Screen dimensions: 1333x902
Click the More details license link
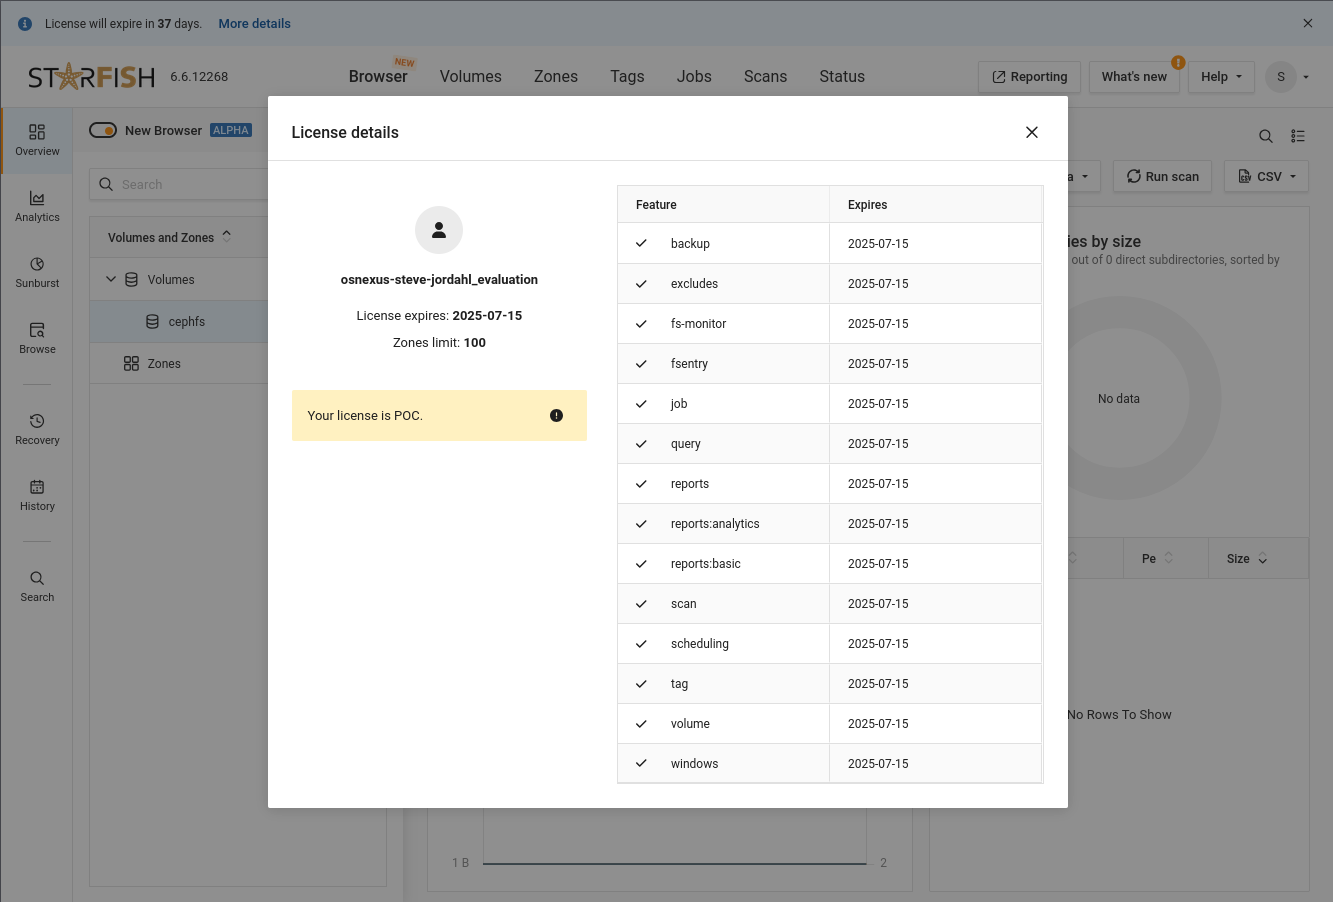[254, 24]
